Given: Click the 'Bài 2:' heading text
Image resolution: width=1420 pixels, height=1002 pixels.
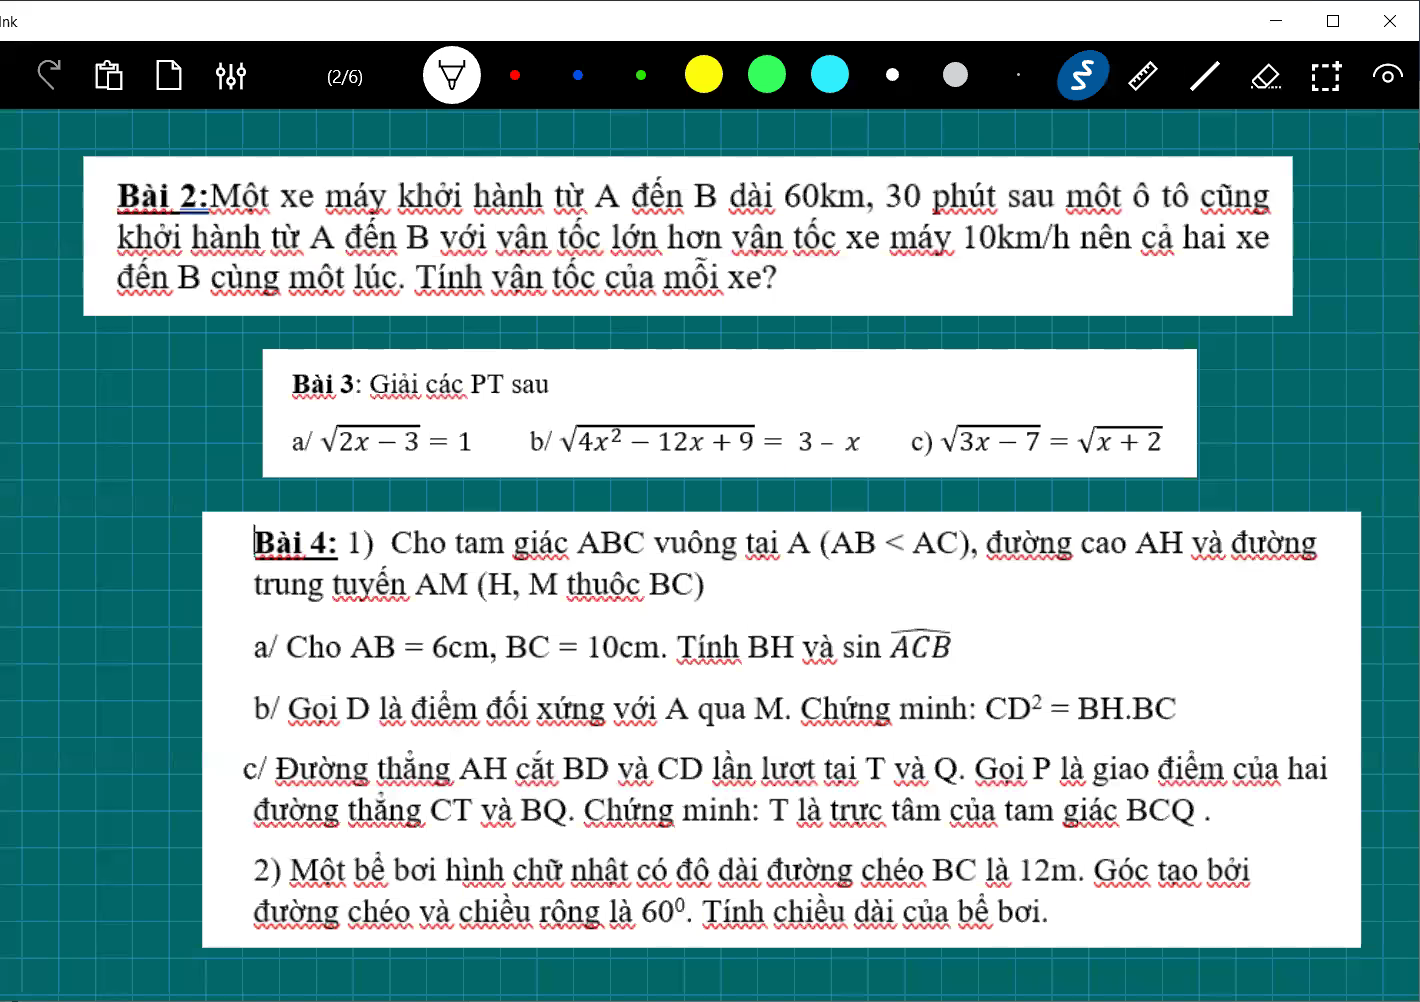Looking at the screenshot, I should pyautogui.click(x=163, y=196).
